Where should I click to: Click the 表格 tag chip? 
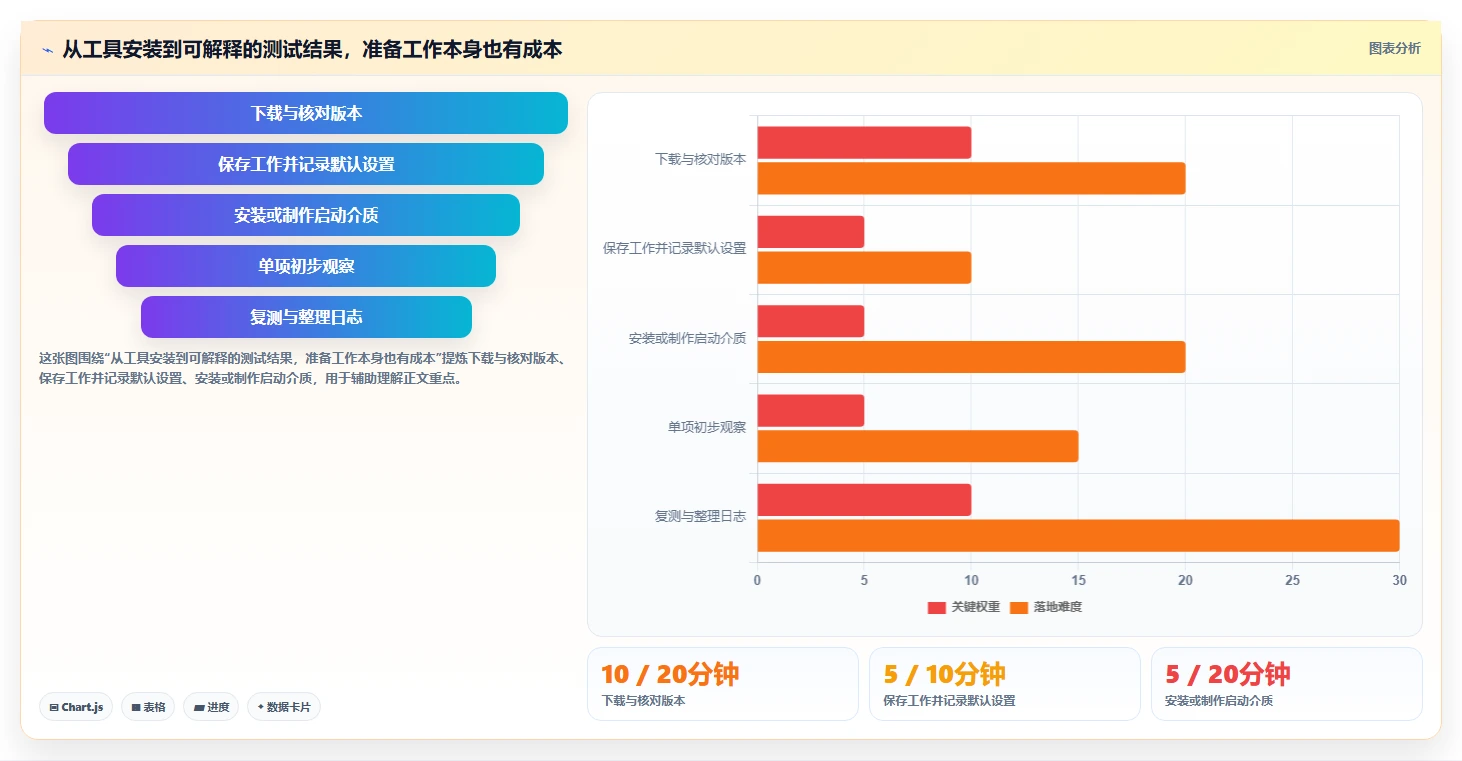(x=148, y=707)
